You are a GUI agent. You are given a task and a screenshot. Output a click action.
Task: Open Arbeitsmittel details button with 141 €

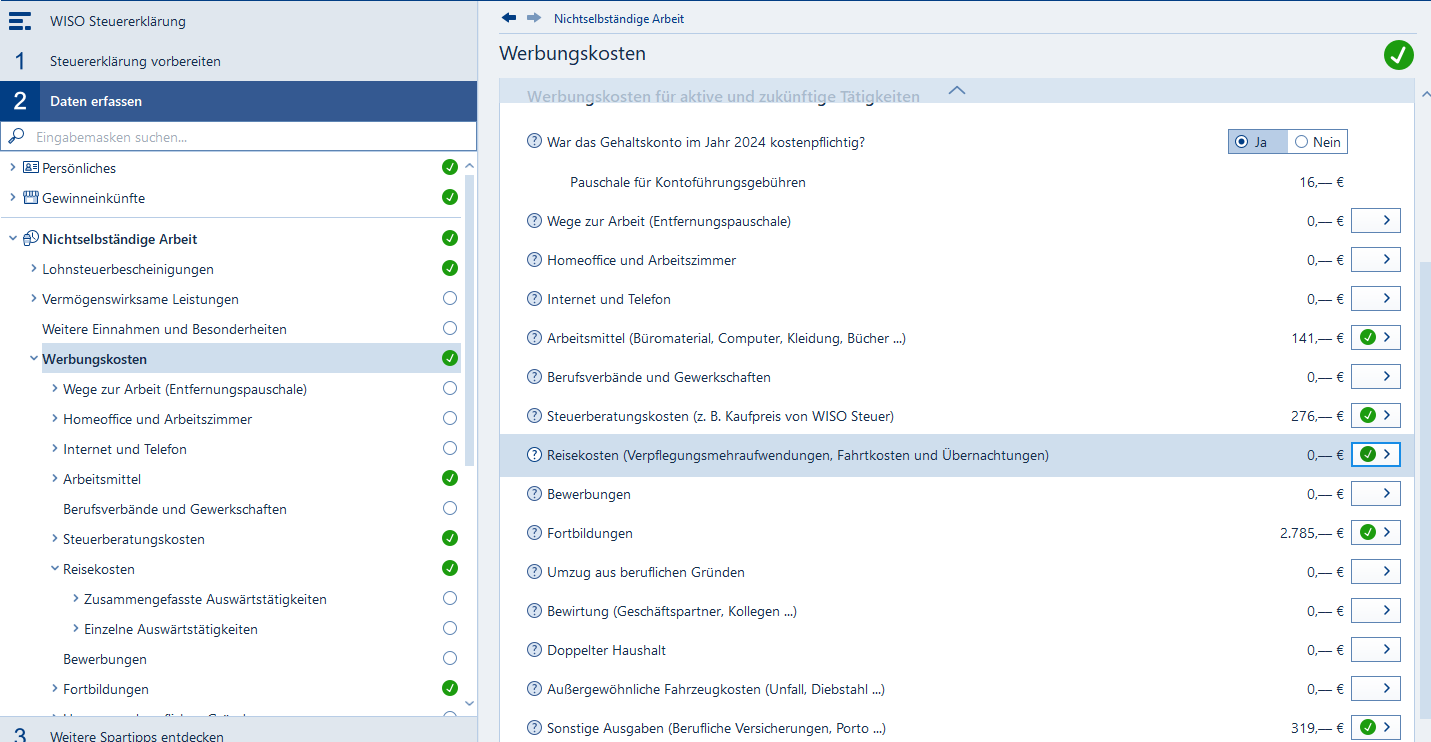[1376, 338]
